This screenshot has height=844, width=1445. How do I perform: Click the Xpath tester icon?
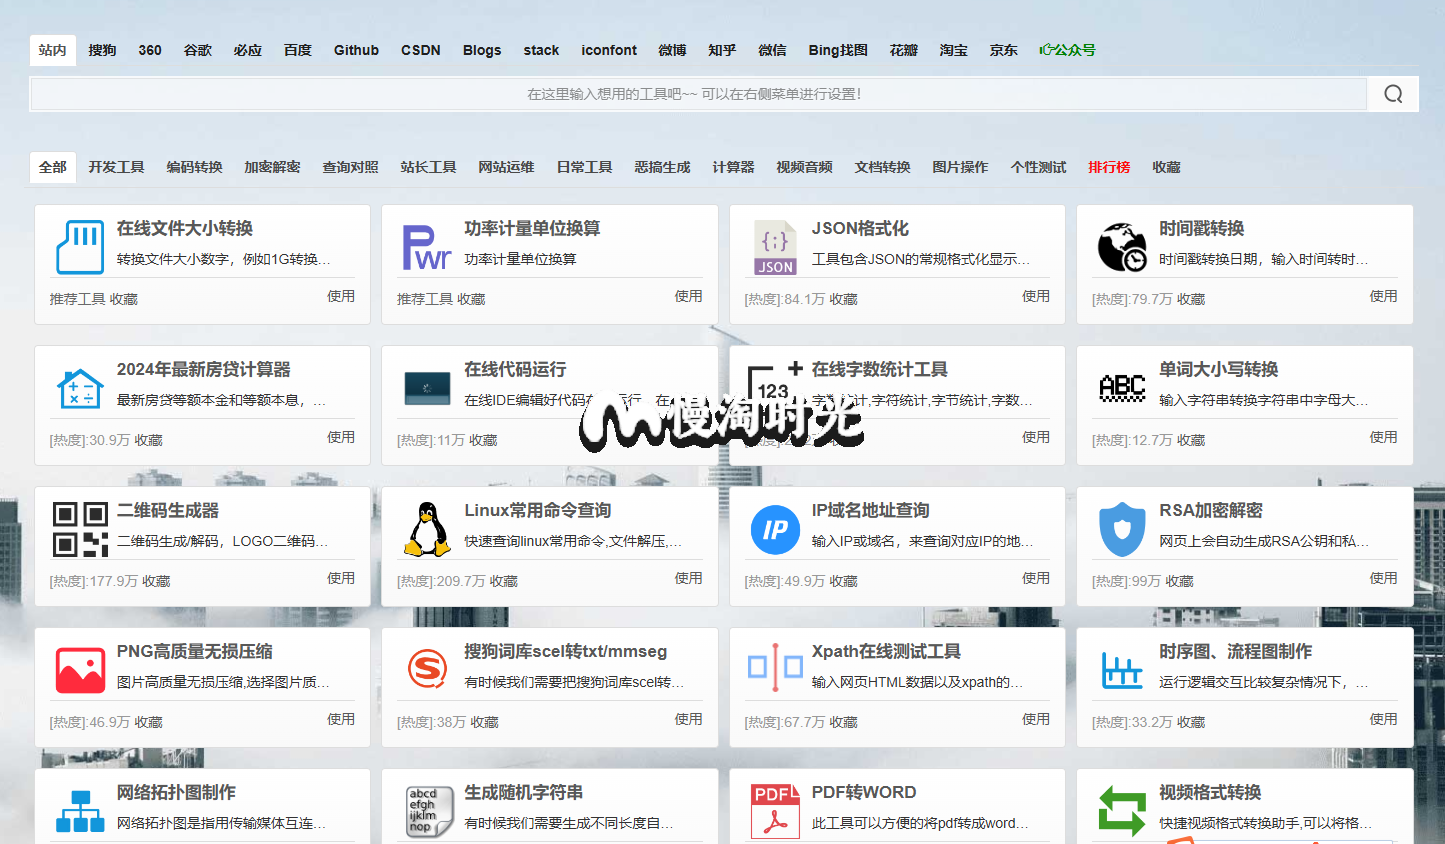pyautogui.click(x=775, y=668)
